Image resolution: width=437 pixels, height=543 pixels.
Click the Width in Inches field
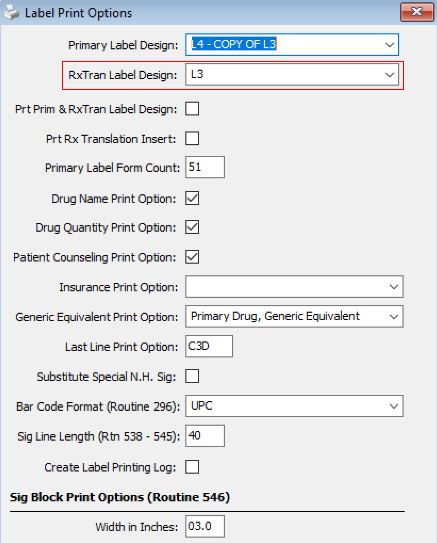(205, 526)
